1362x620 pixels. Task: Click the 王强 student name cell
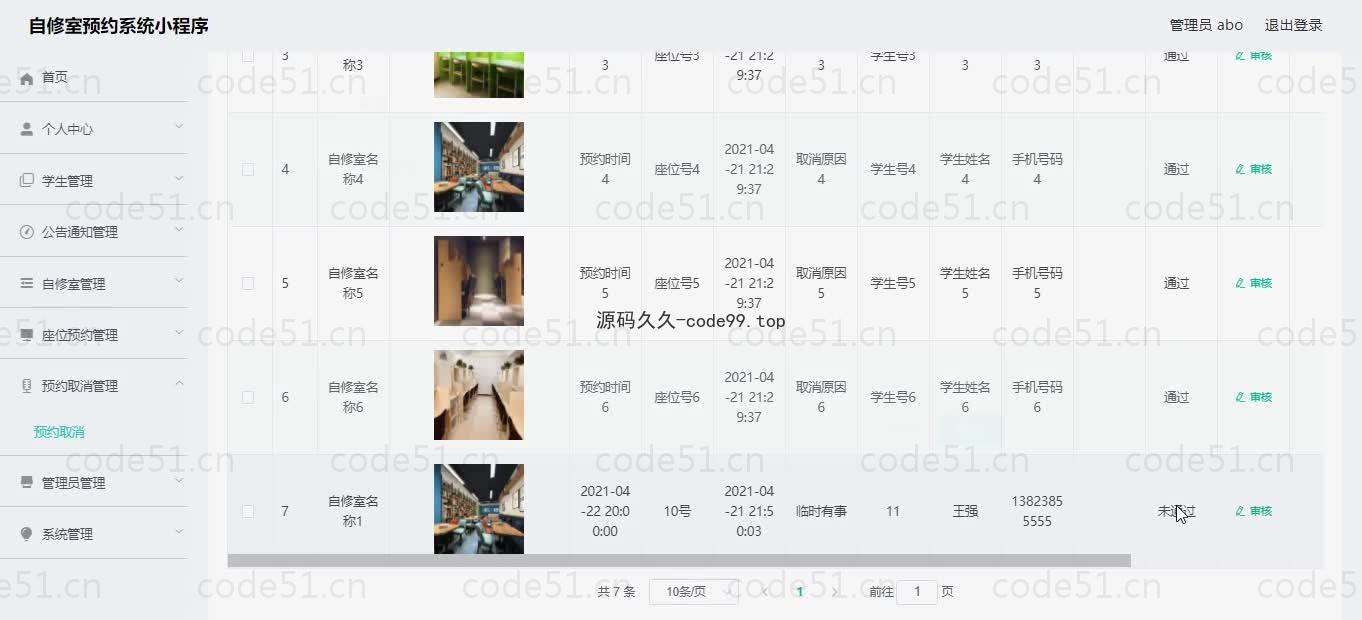point(965,511)
